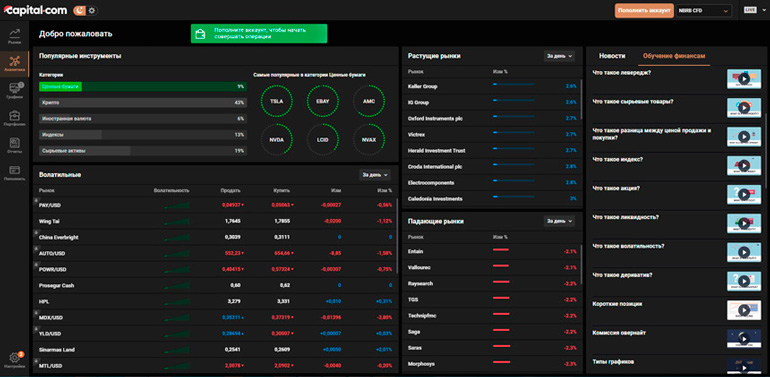770x377 pixels.
Task: Open the Графики charts sidebar icon
Action: coord(14,91)
